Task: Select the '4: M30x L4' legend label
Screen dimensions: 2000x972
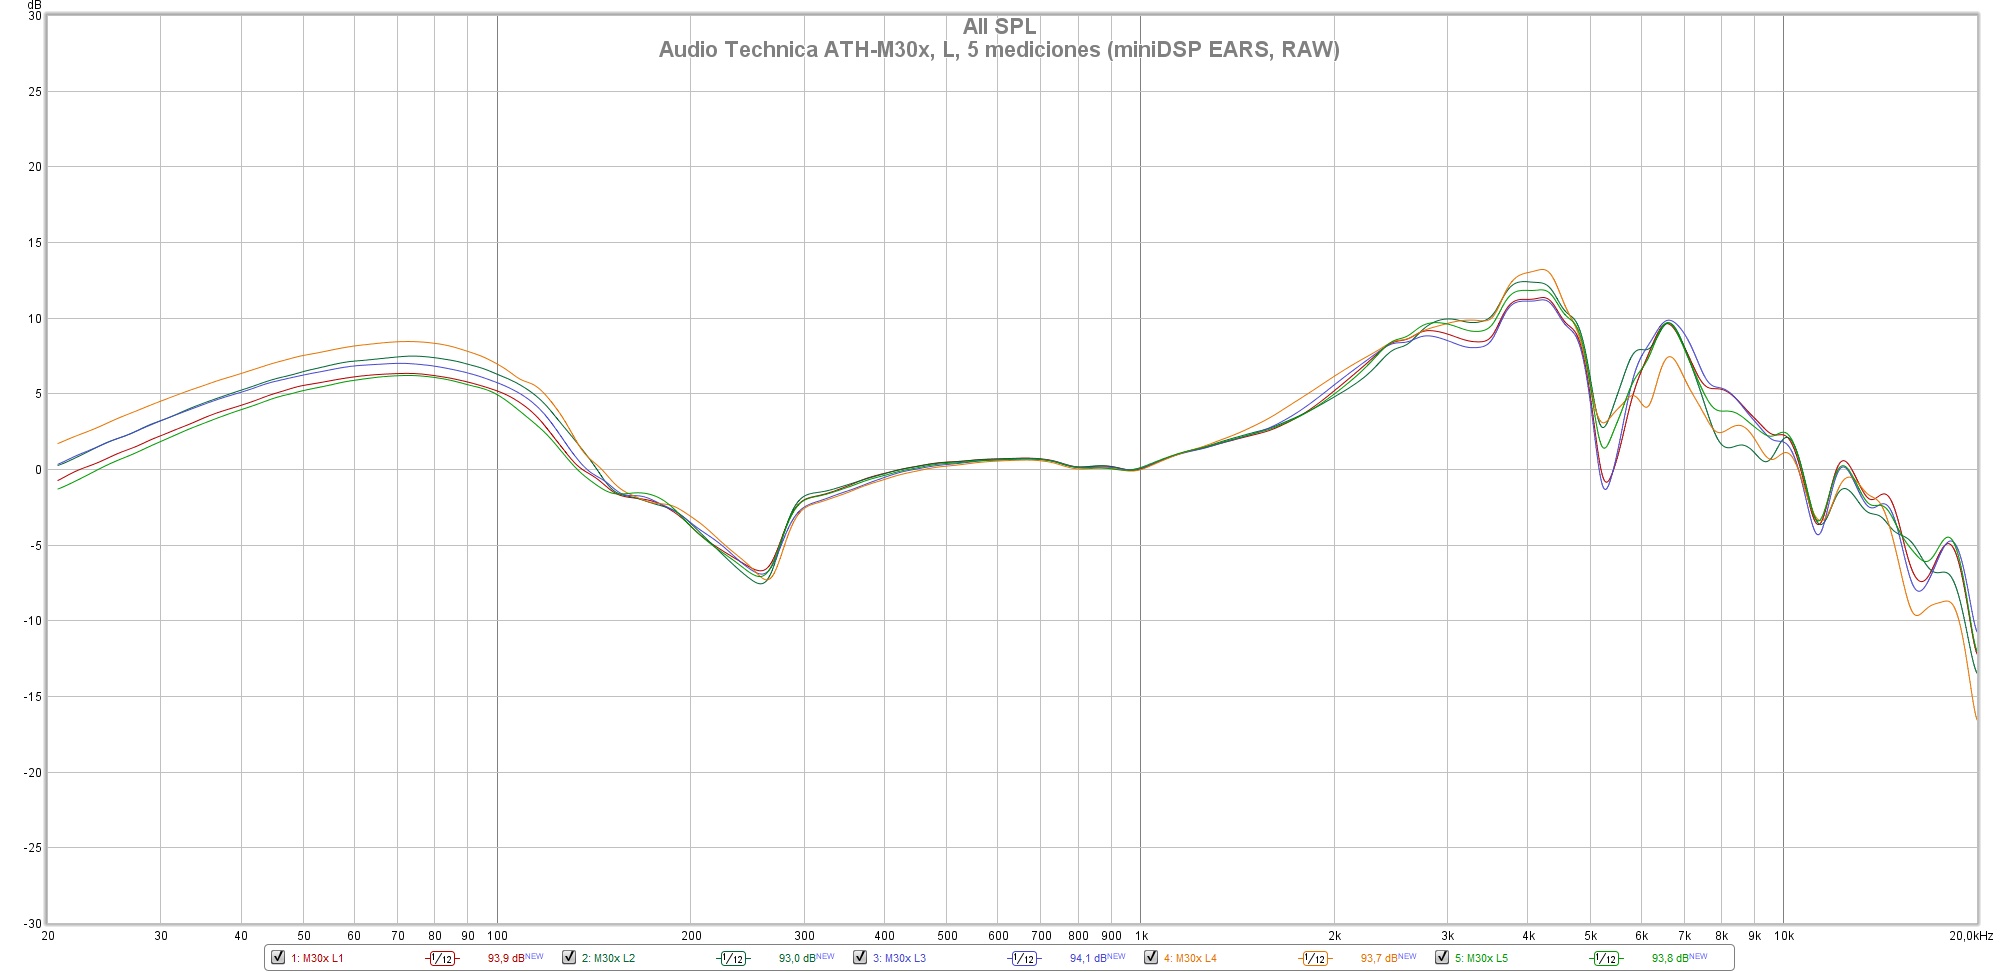Action: click(x=1190, y=958)
